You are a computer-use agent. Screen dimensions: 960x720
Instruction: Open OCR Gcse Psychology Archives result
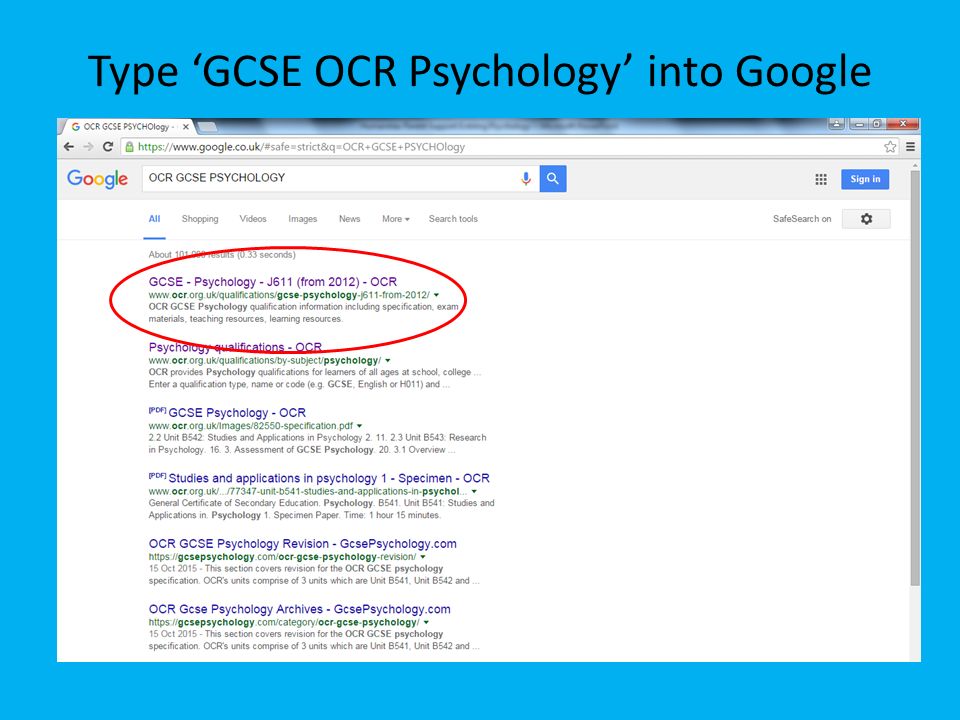point(299,609)
